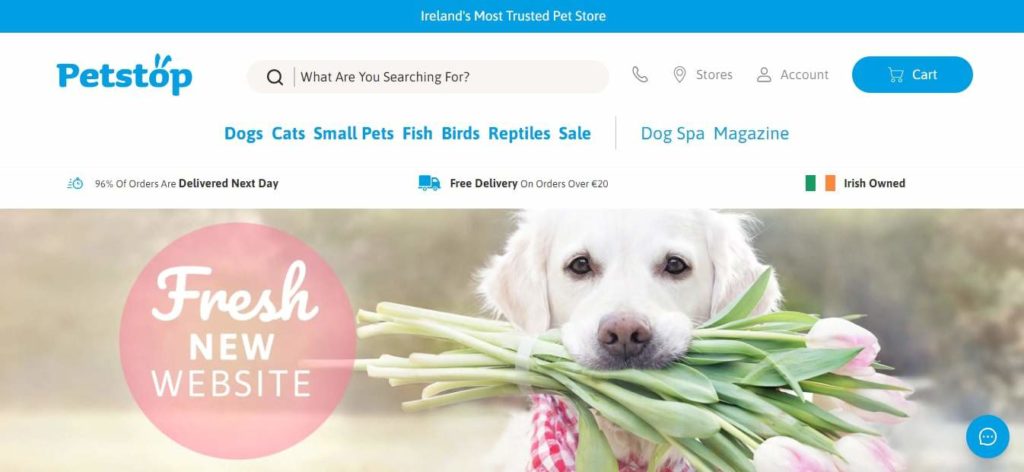Click the Petstop logo
The width and height of the screenshot is (1024, 472).
coord(124,74)
